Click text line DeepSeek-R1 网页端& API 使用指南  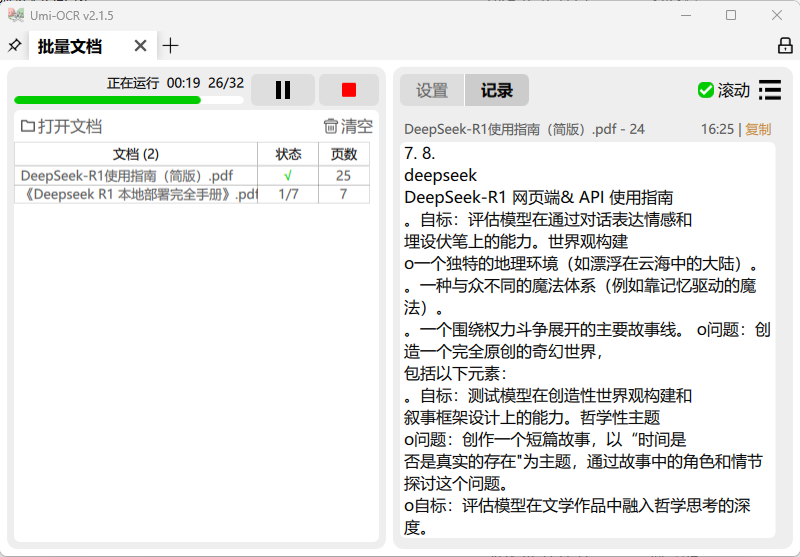coord(538,197)
